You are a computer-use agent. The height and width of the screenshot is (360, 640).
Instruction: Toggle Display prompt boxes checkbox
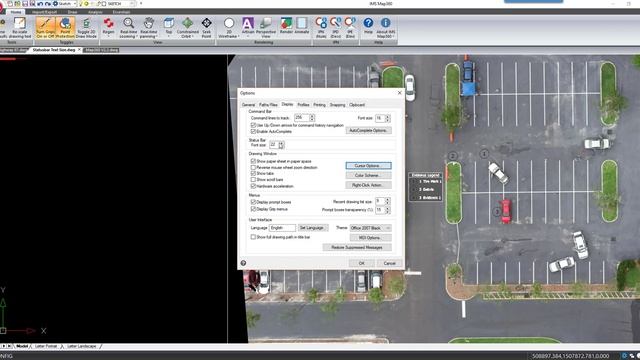click(253, 202)
